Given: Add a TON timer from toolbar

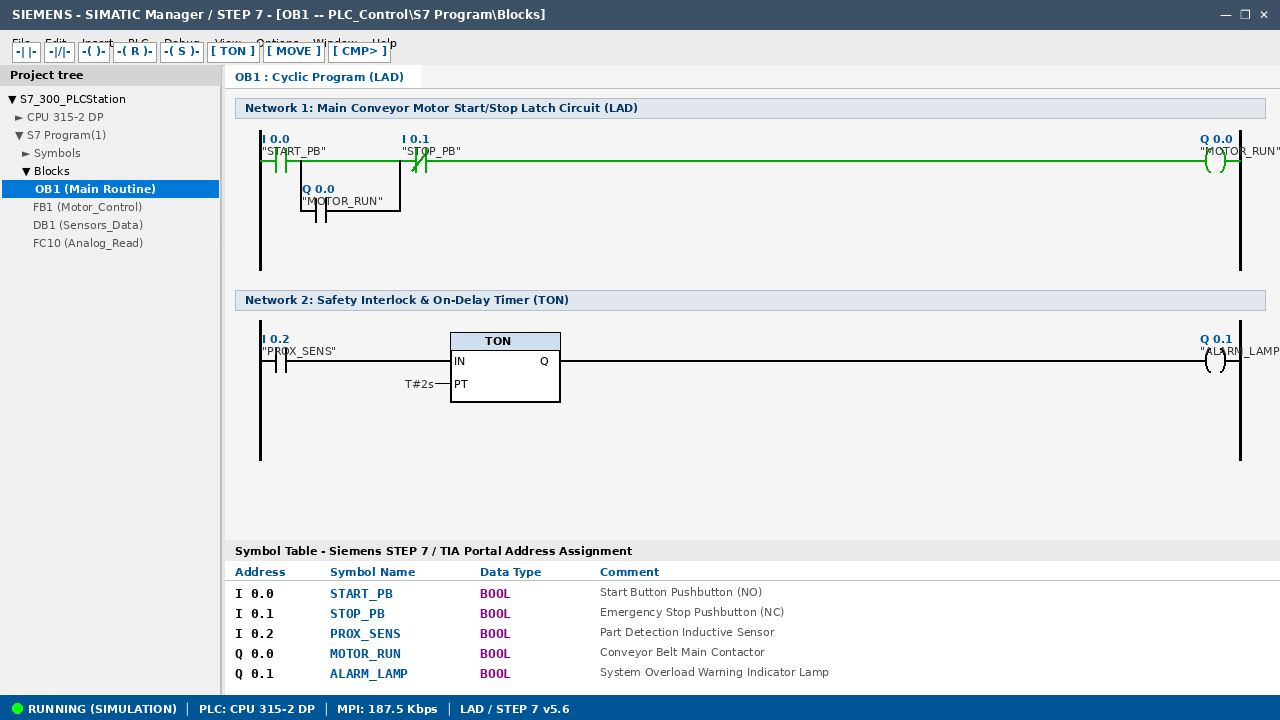Looking at the screenshot, I should click(233, 52).
